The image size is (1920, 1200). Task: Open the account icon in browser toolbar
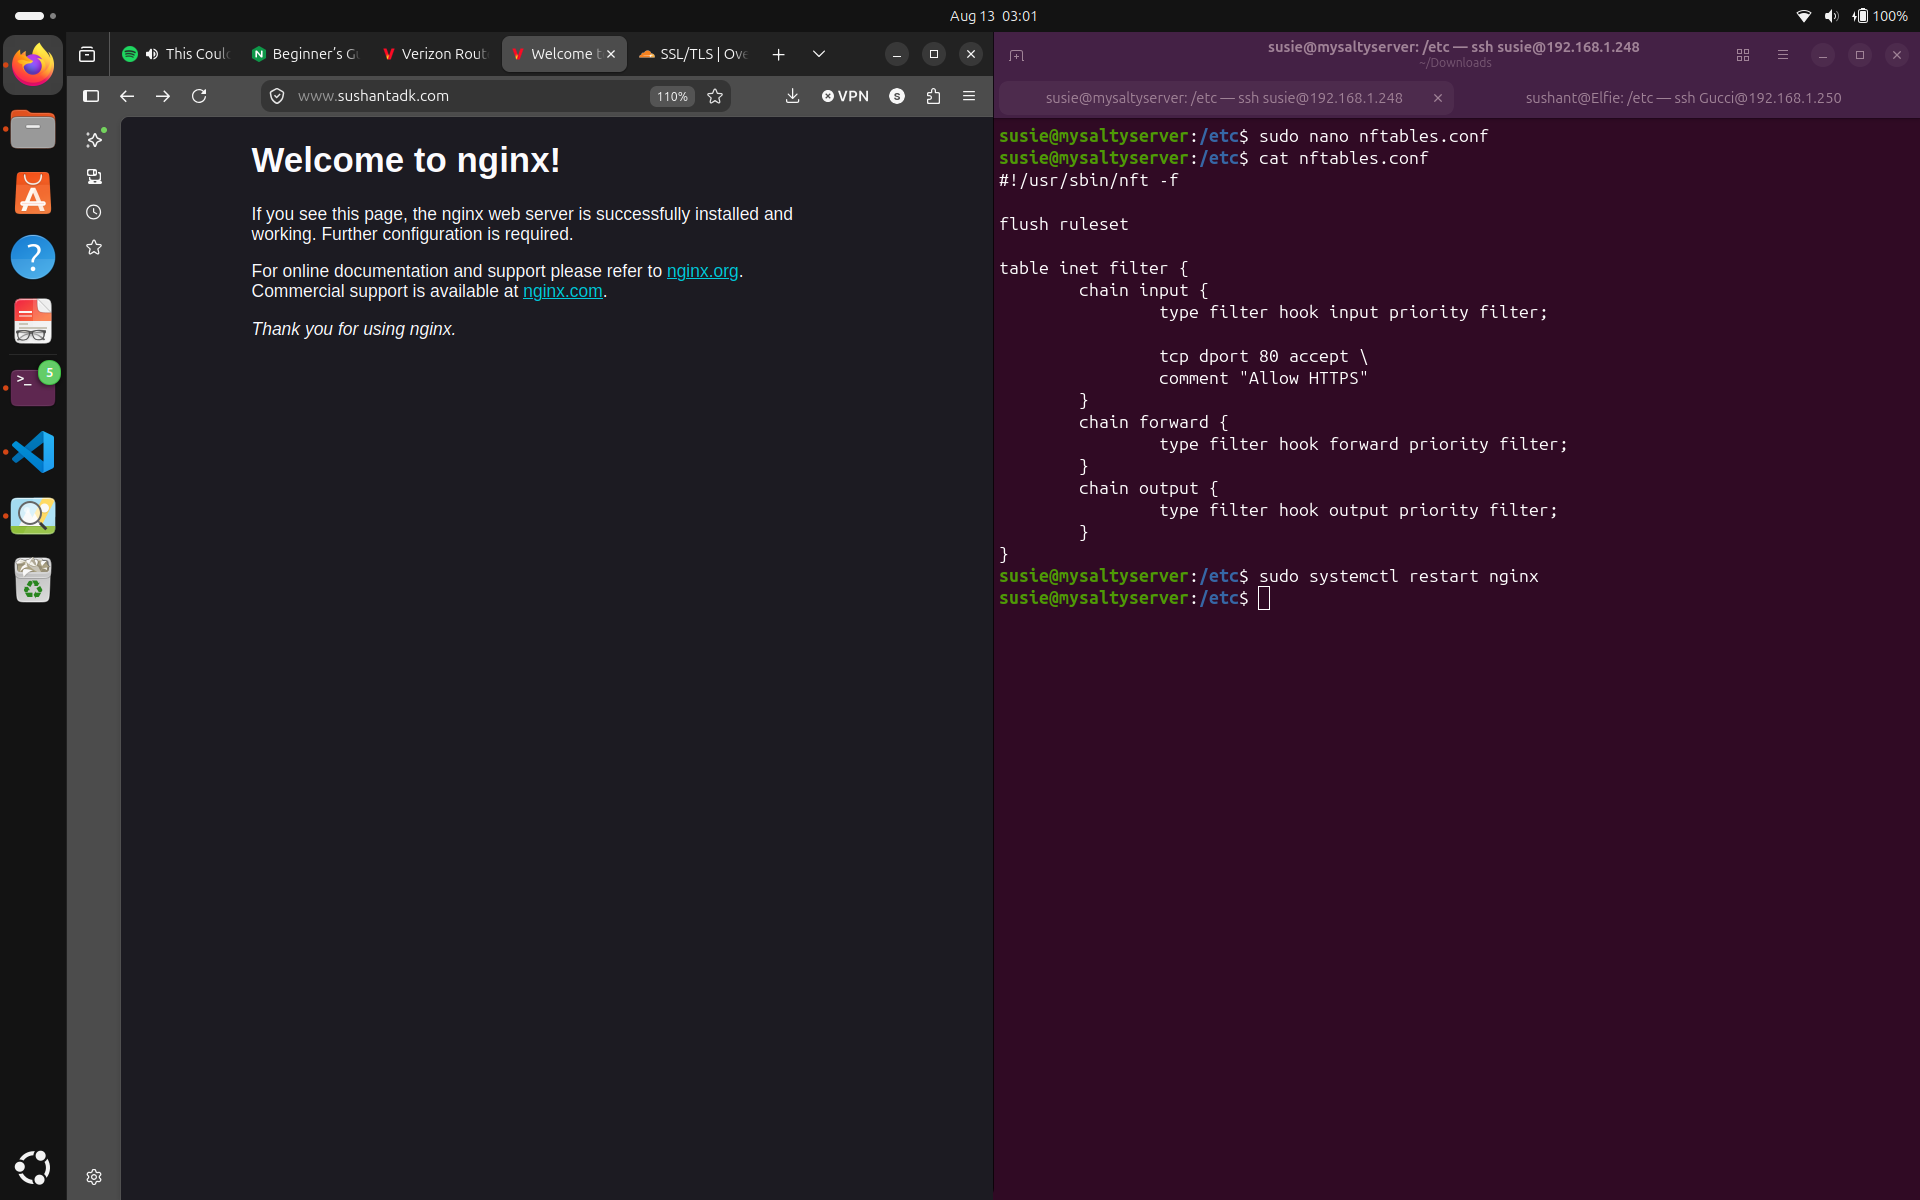pos(897,96)
